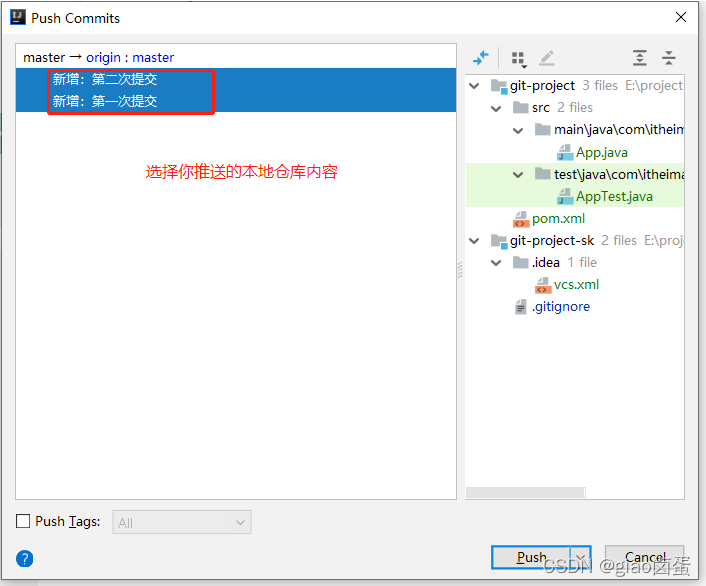Screen dimensions: 706x586
Task: Collapse the git-project tree node
Action: pyautogui.click(x=474, y=86)
